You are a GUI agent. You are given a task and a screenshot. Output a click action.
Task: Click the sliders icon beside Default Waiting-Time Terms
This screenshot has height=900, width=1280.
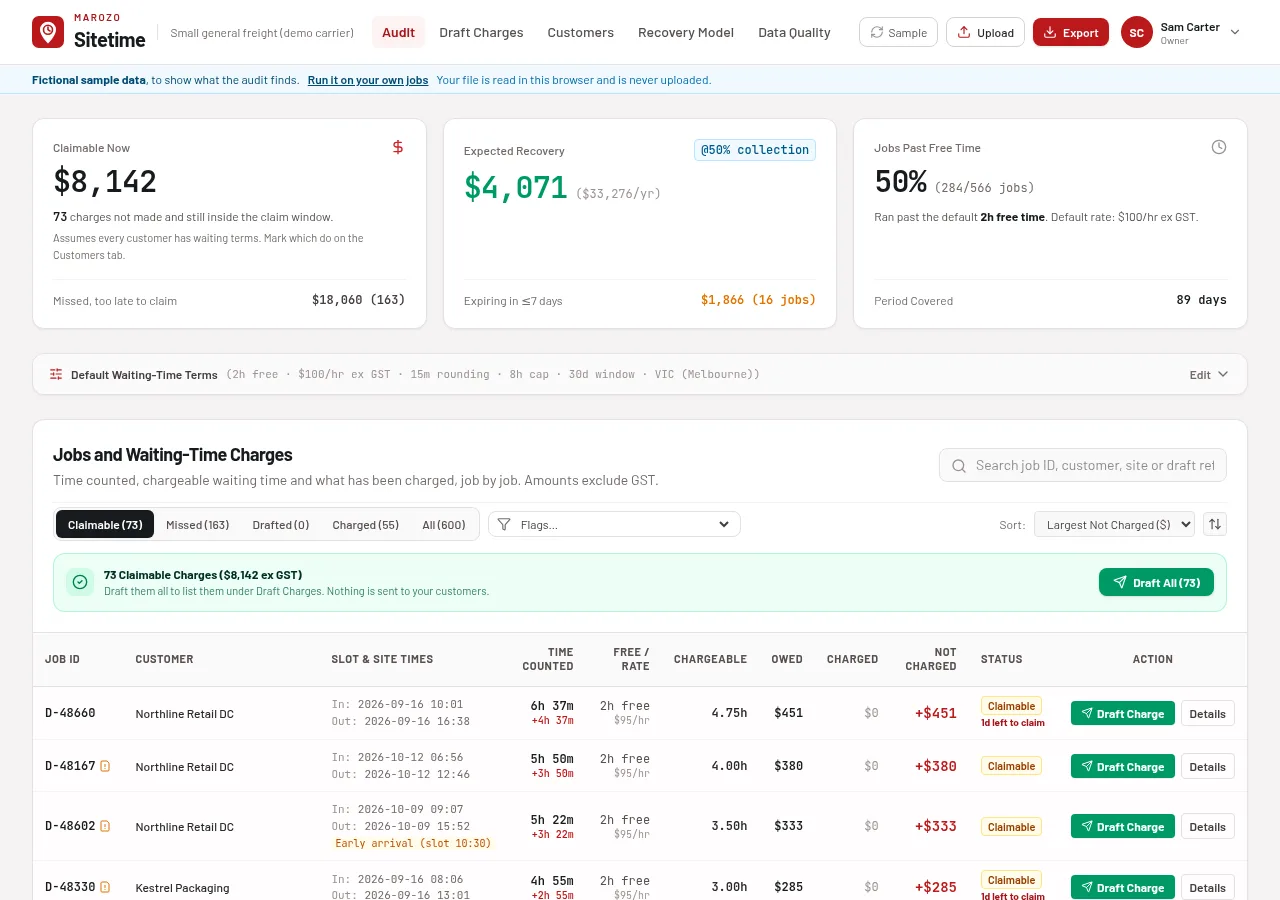tap(56, 374)
